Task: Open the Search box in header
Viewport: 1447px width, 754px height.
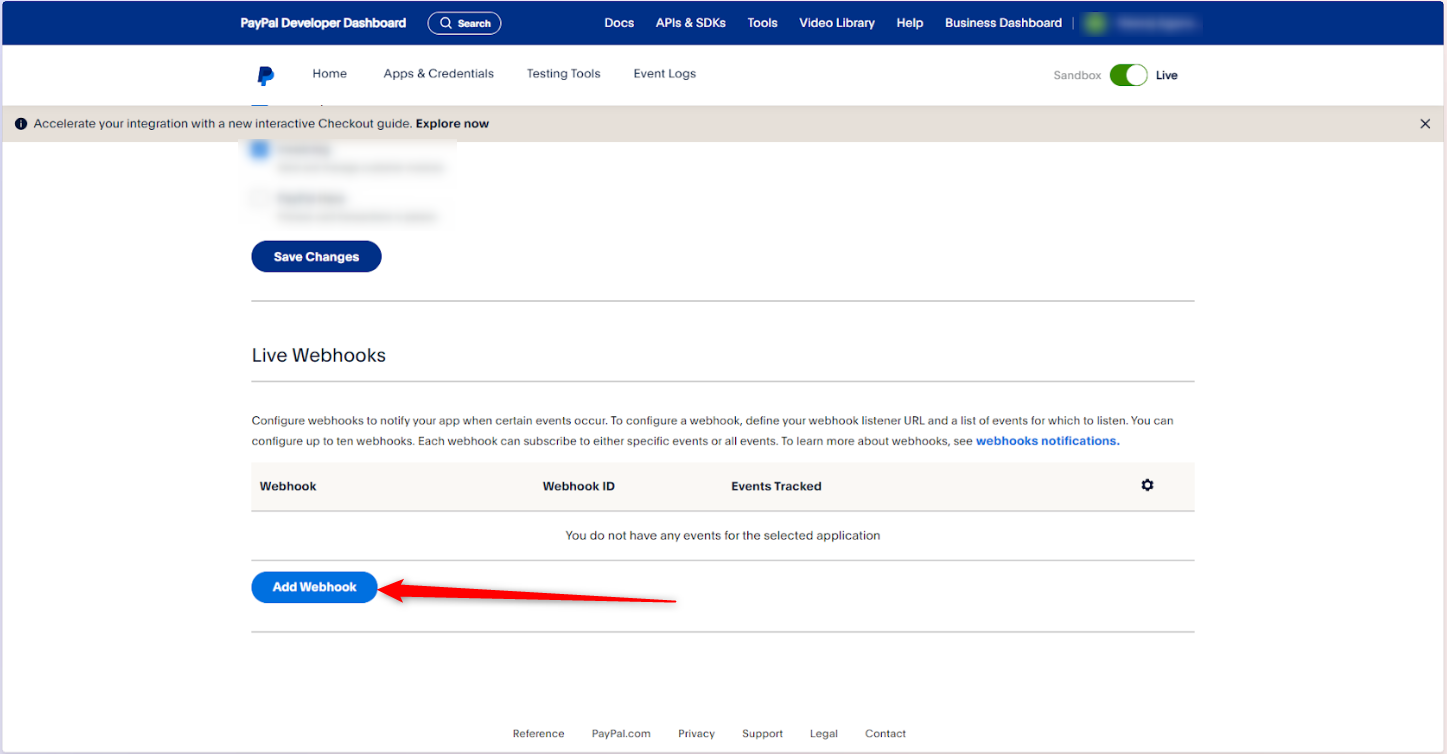Action: point(464,23)
